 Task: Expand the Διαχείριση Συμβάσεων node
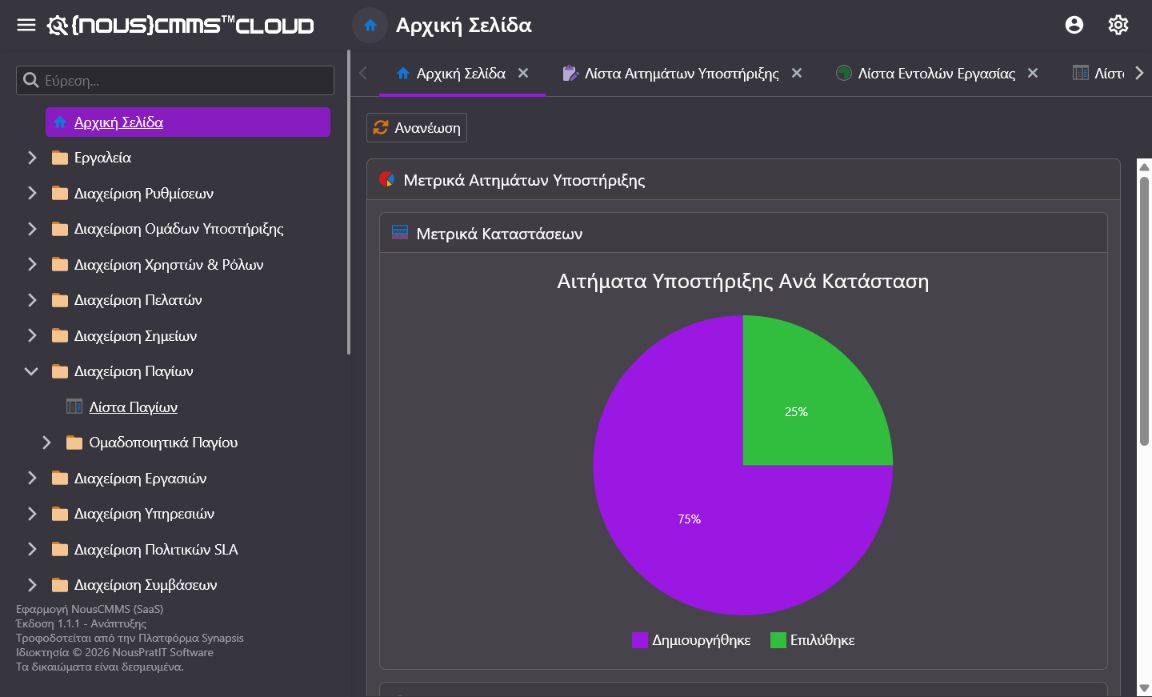(32, 585)
